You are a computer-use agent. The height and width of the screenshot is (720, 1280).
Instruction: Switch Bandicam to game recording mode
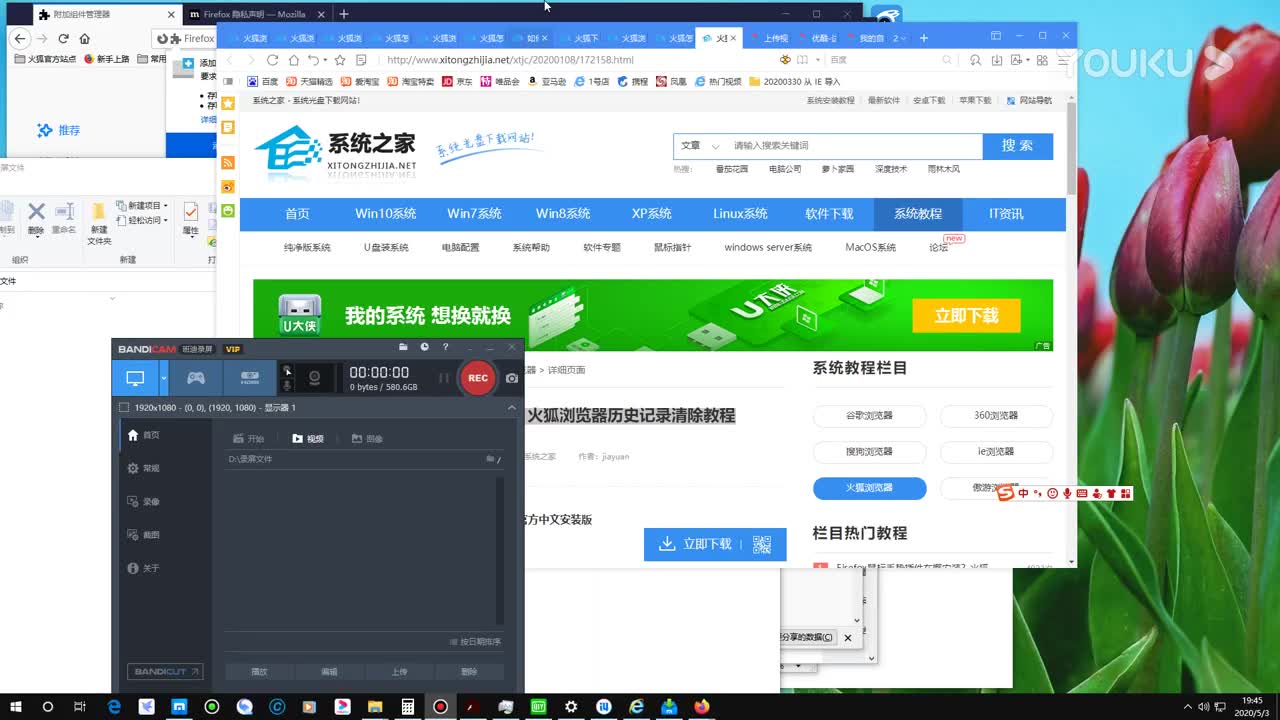(x=195, y=378)
